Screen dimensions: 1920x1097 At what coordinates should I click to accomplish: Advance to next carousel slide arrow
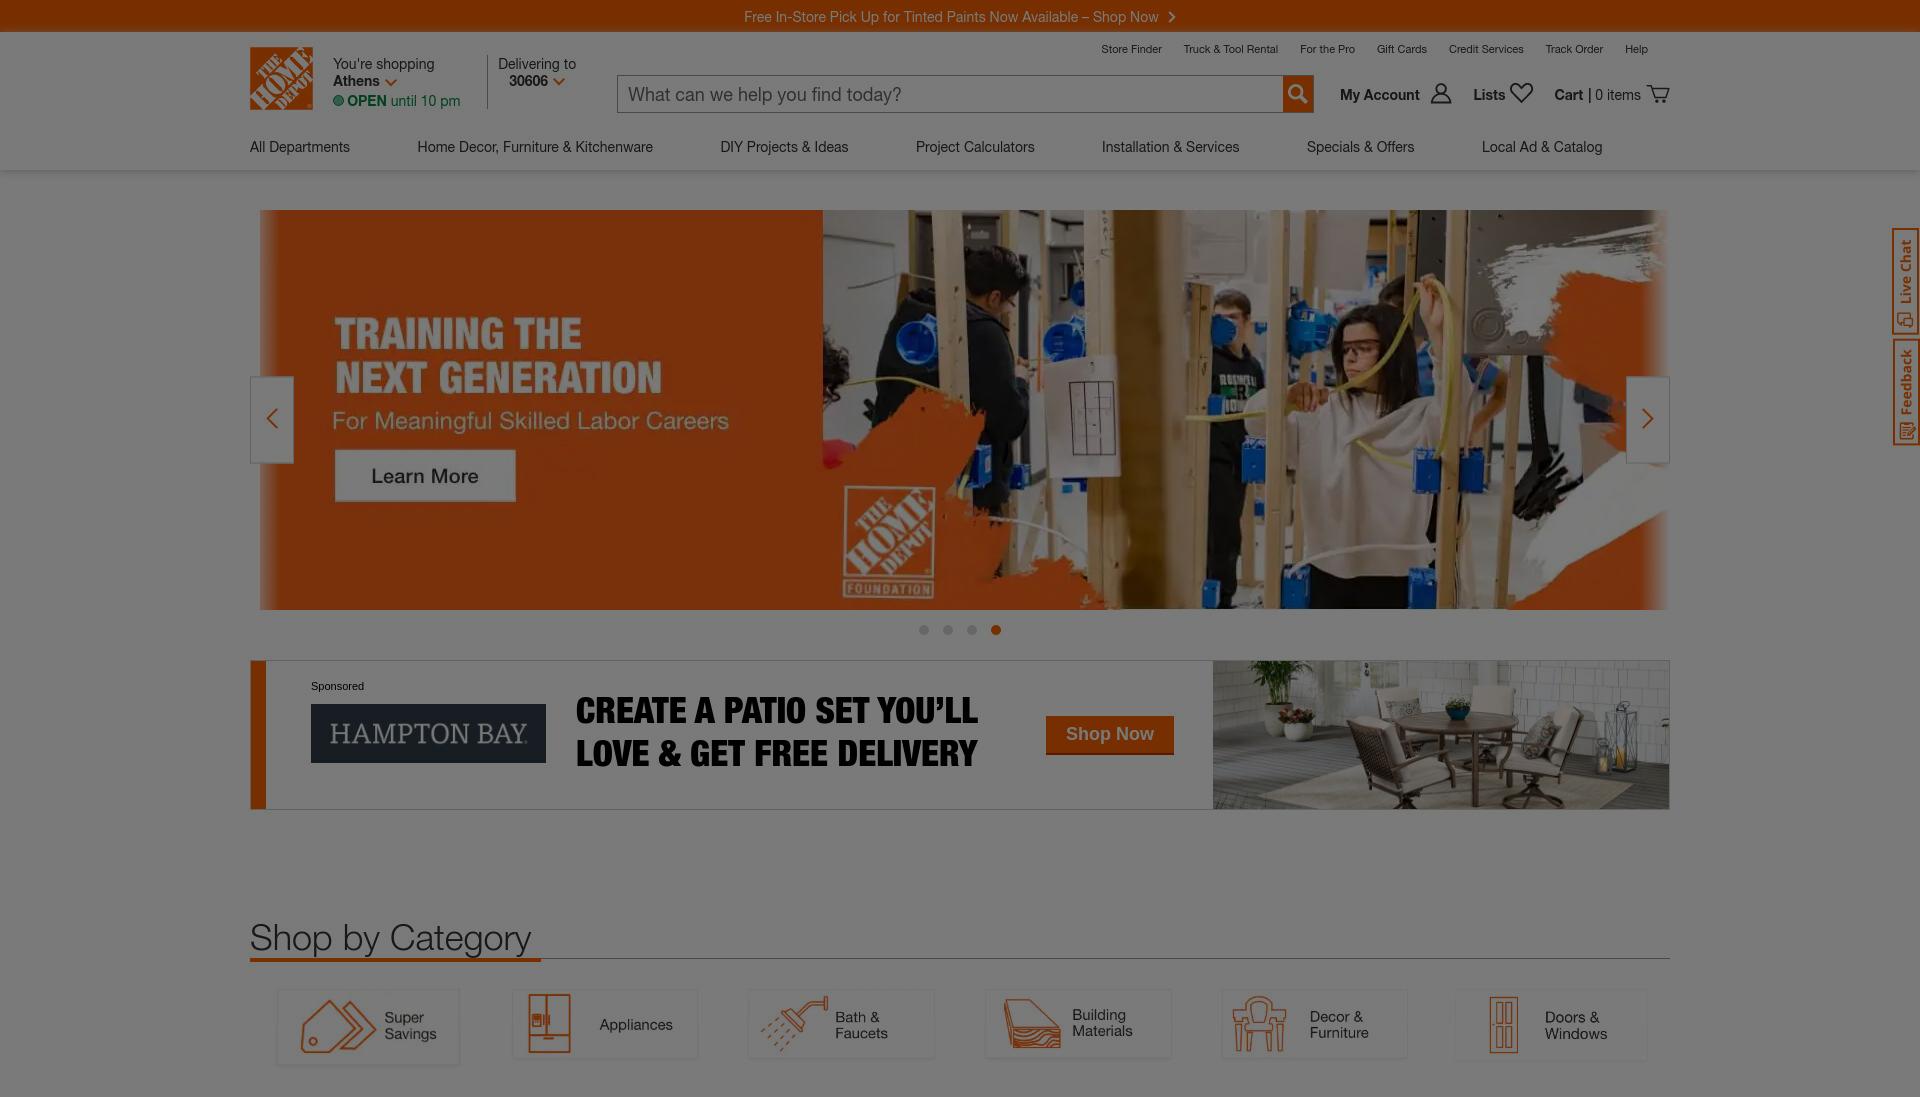pos(1648,420)
